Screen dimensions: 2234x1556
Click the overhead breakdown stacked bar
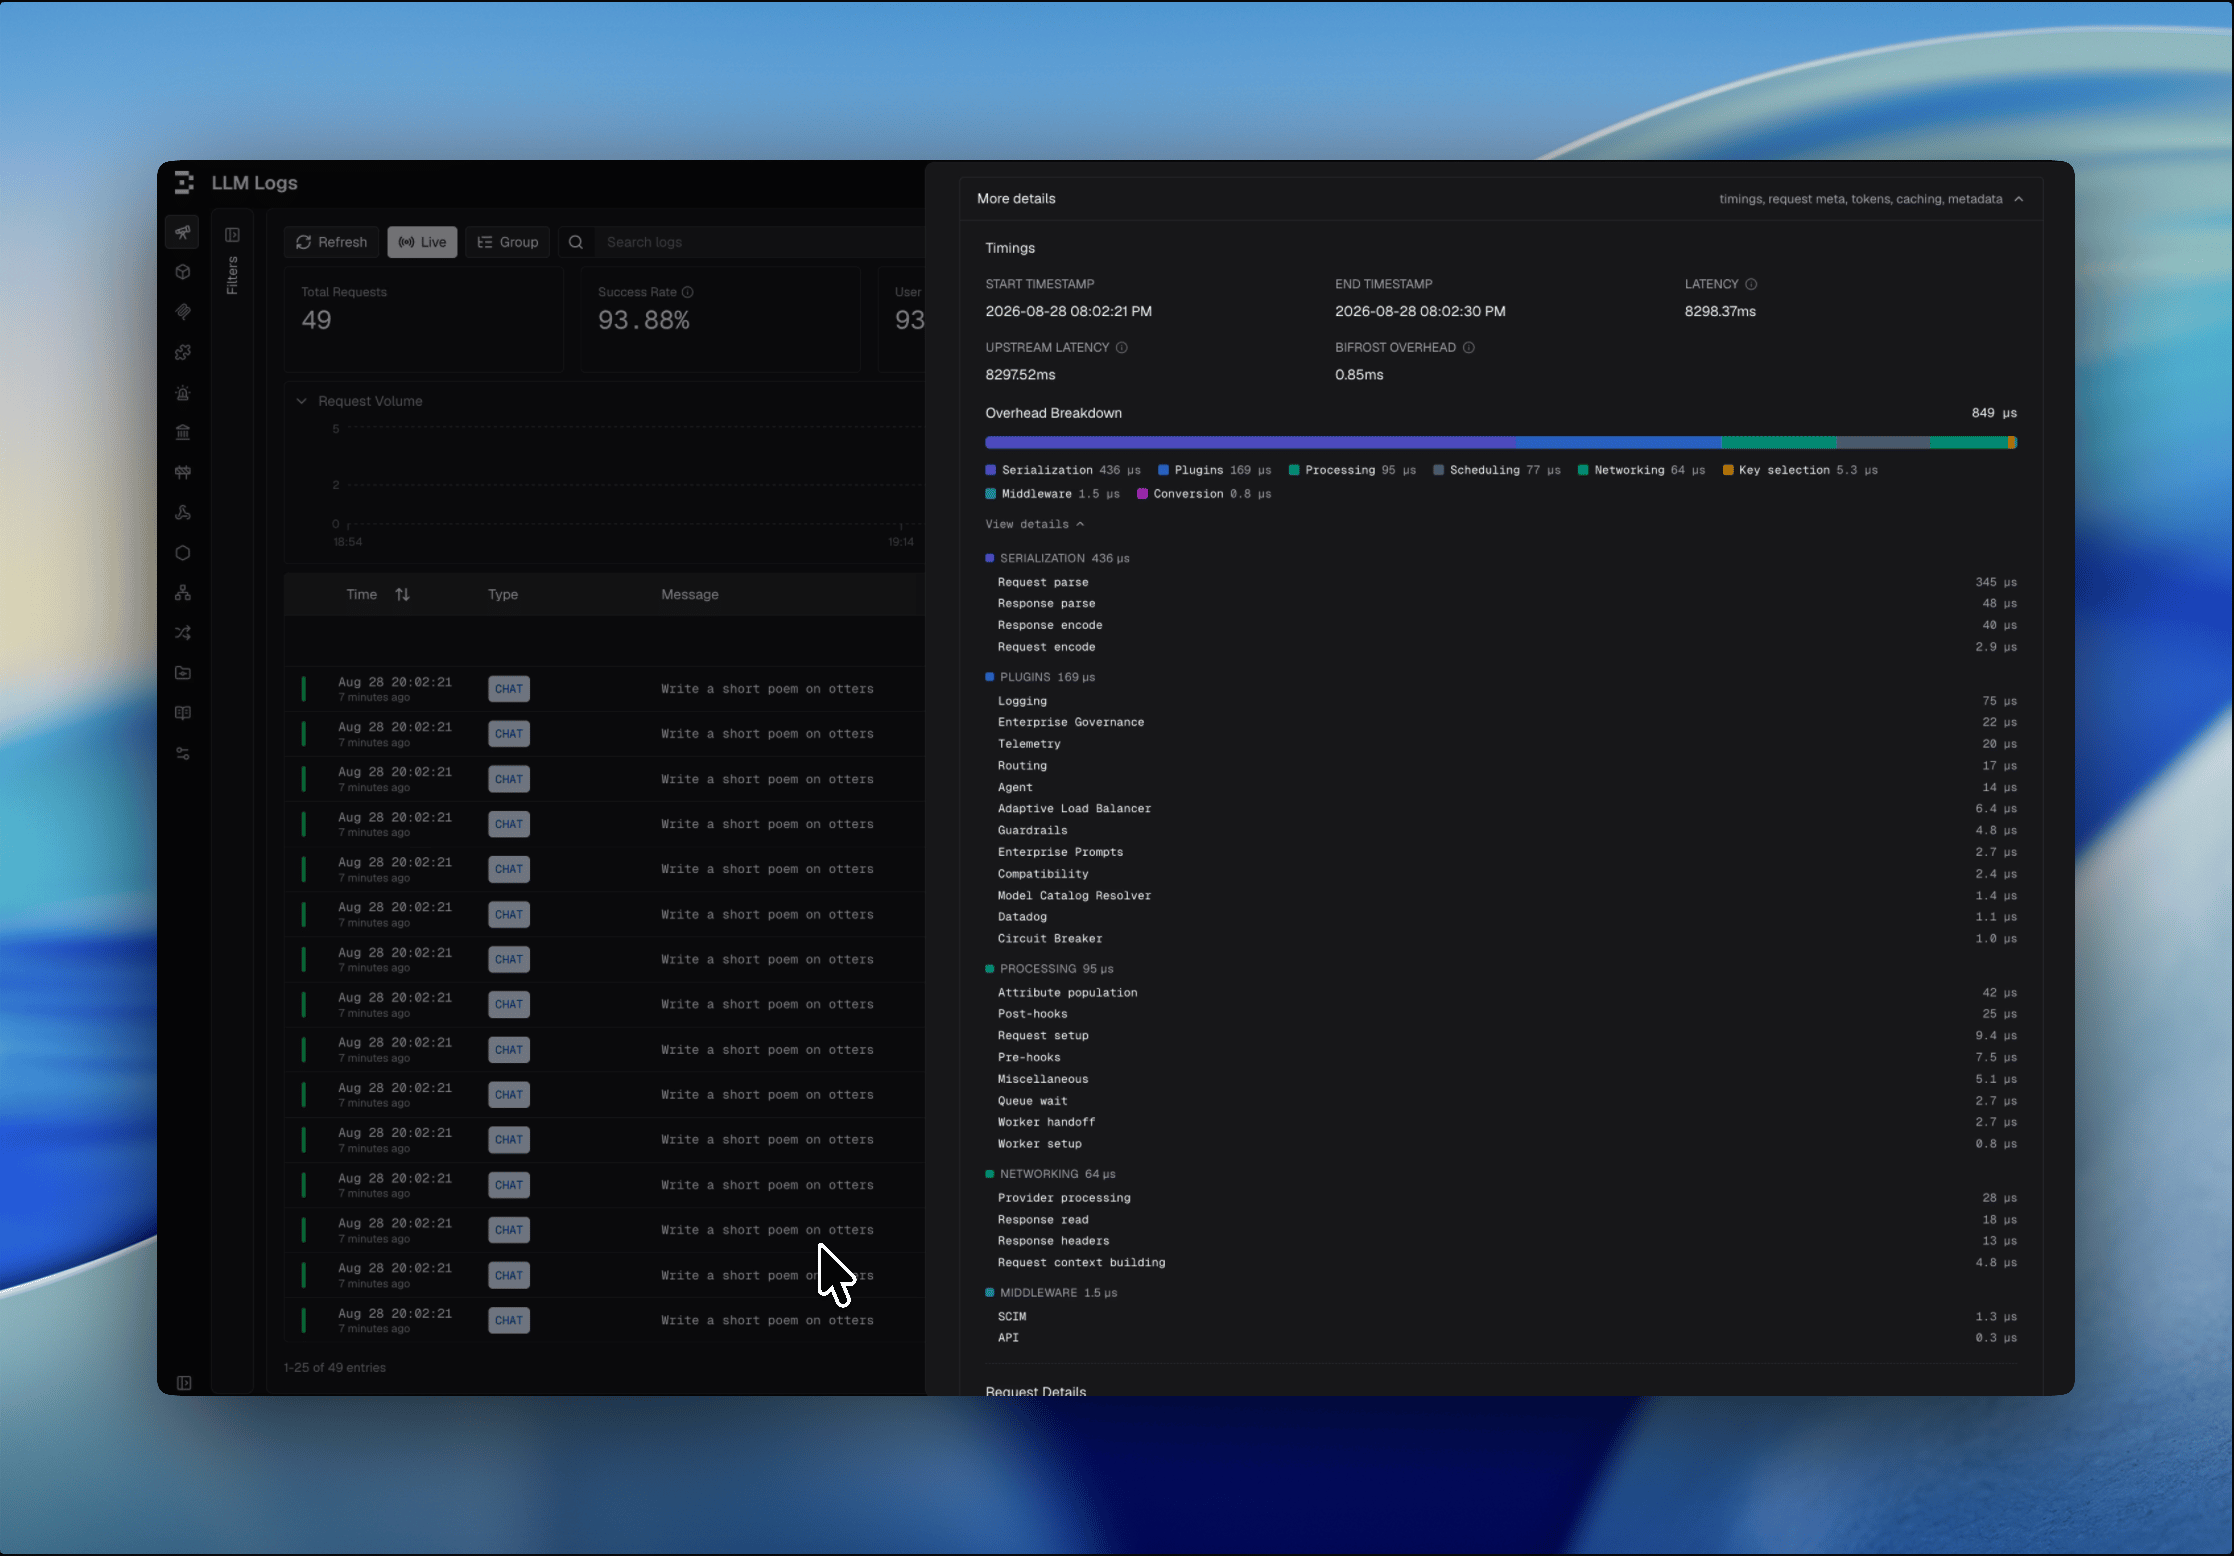(x=1501, y=442)
